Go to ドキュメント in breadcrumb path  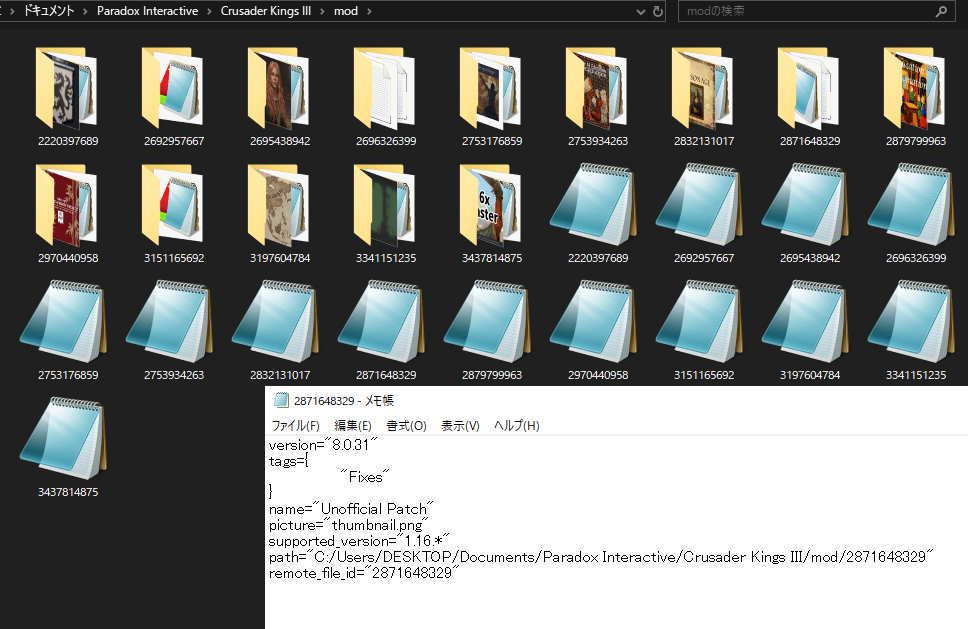click(49, 11)
